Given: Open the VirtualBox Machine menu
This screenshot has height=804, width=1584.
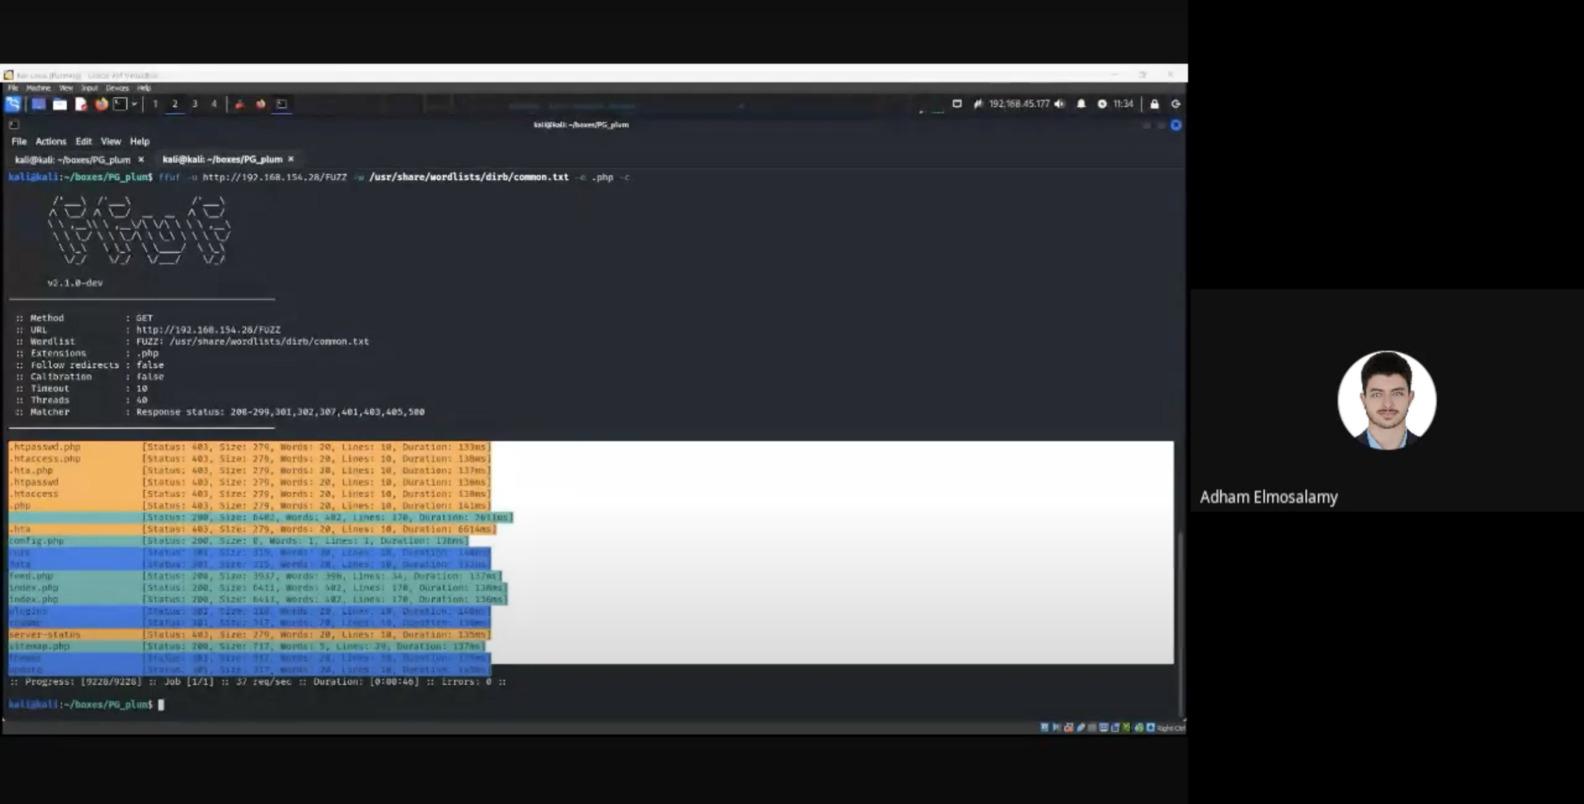Looking at the screenshot, I should (x=38, y=88).
